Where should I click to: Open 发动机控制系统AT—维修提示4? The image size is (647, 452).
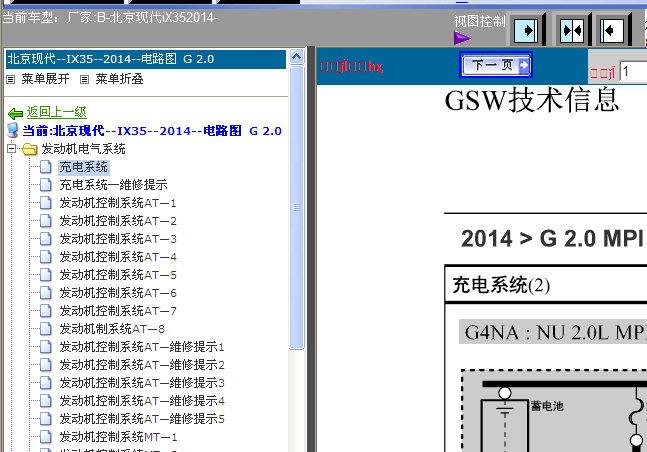[x=142, y=401]
